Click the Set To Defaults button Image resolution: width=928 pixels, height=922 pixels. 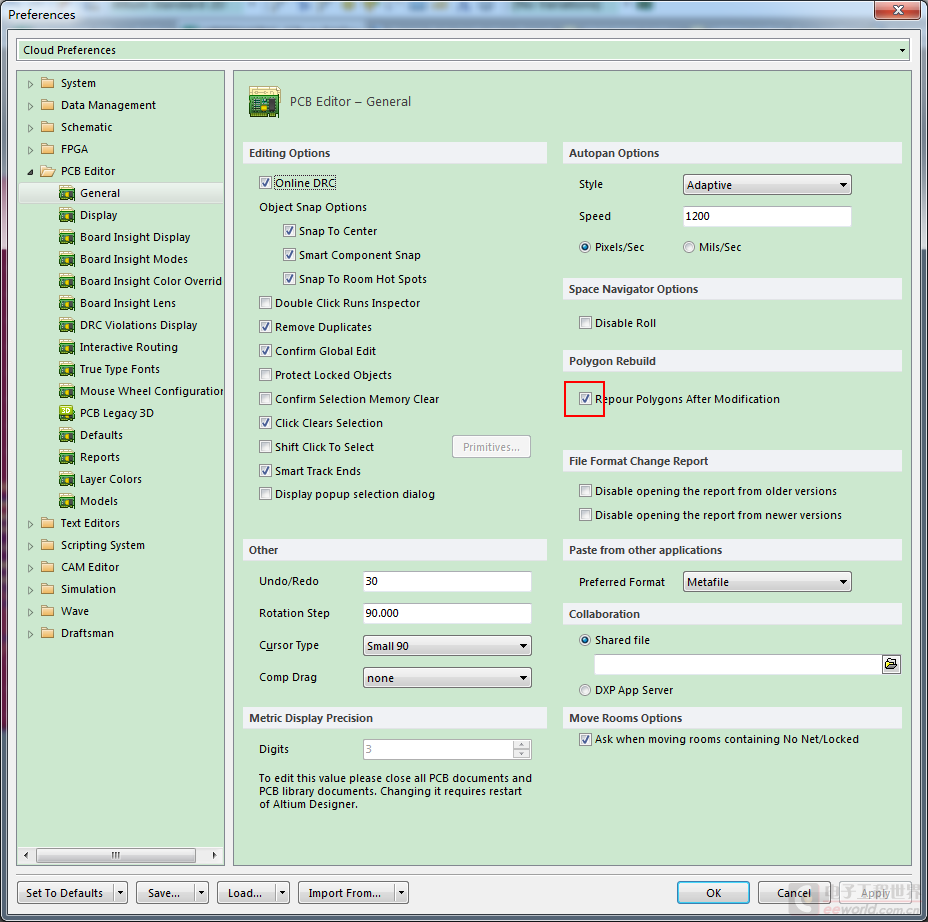click(65, 893)
